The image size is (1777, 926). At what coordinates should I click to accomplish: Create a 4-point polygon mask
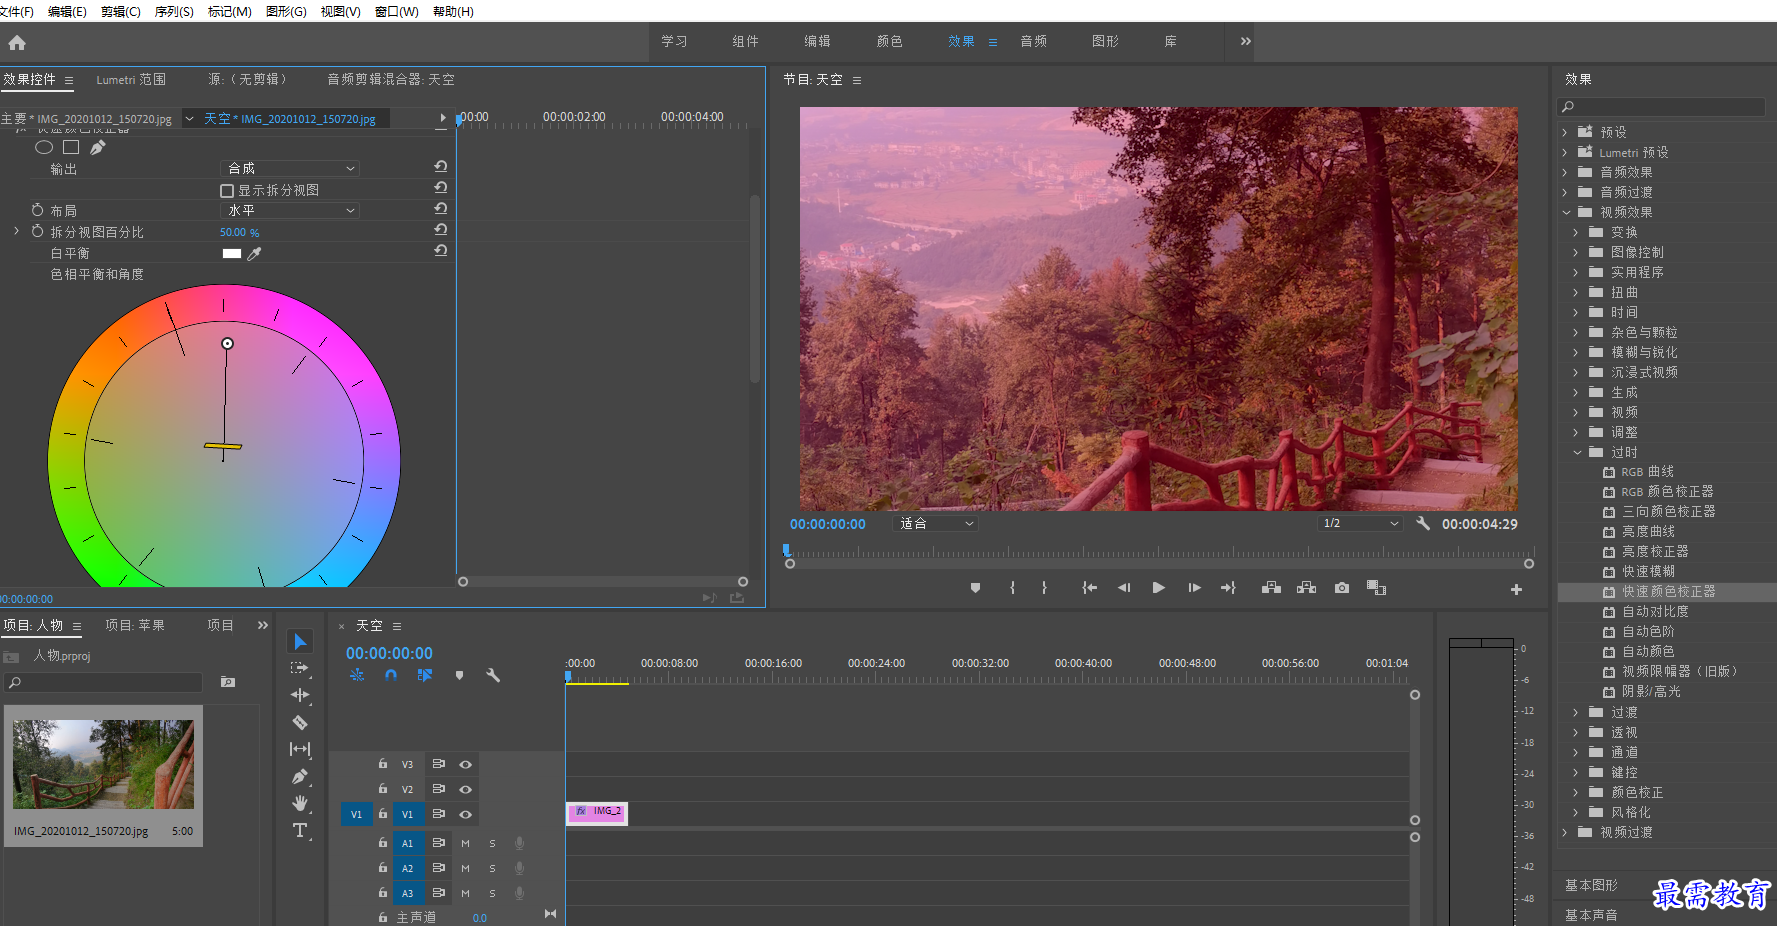point(71,147)
